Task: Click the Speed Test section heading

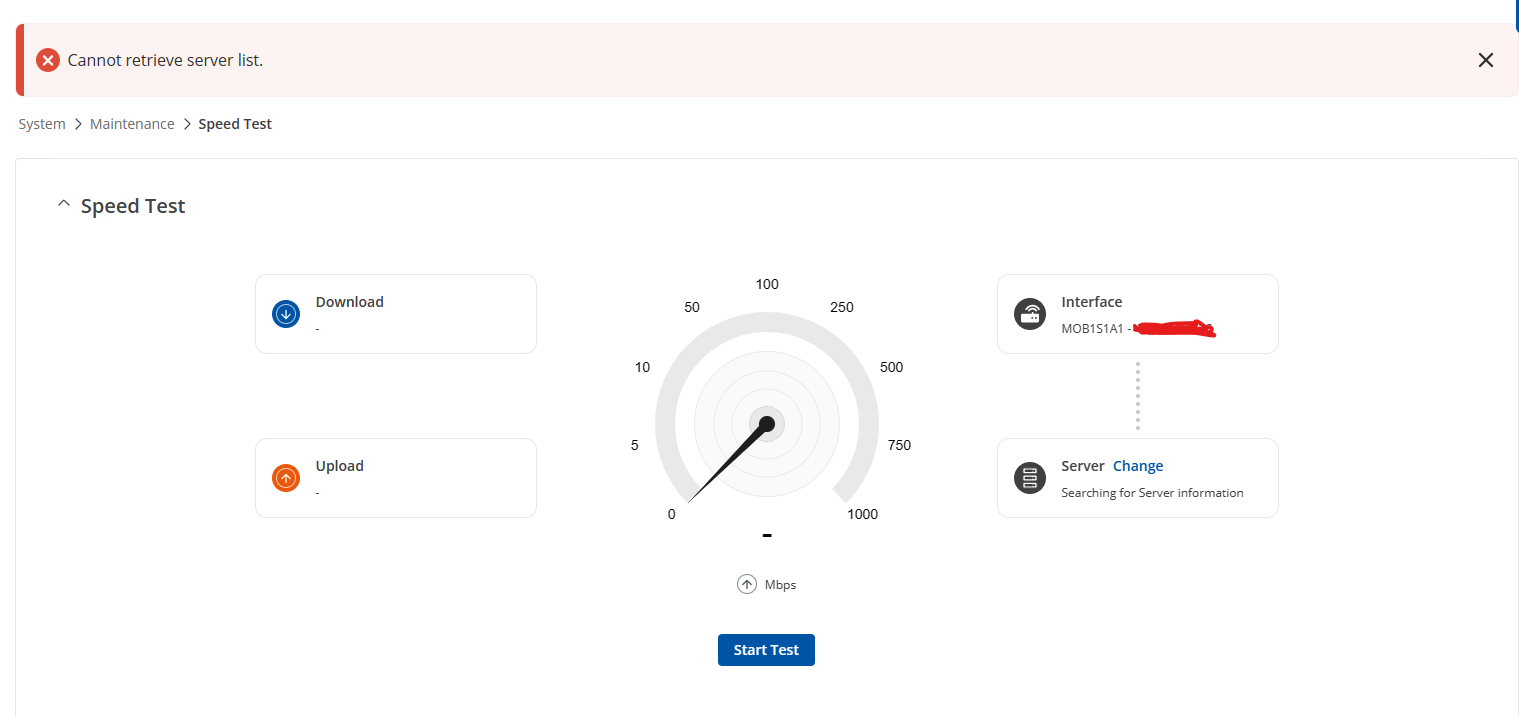Action: pos(133,206)
